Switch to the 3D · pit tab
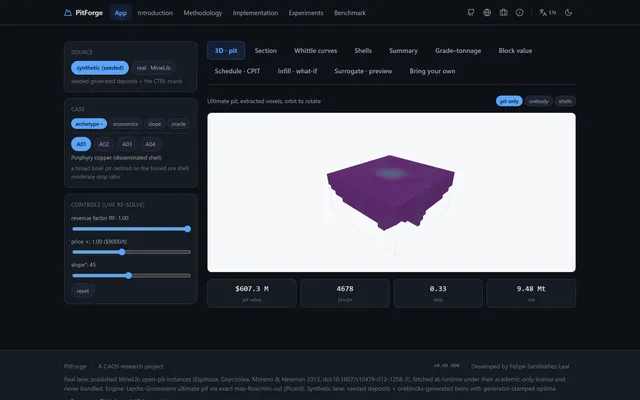640x400 pixels. click(226, 51)
